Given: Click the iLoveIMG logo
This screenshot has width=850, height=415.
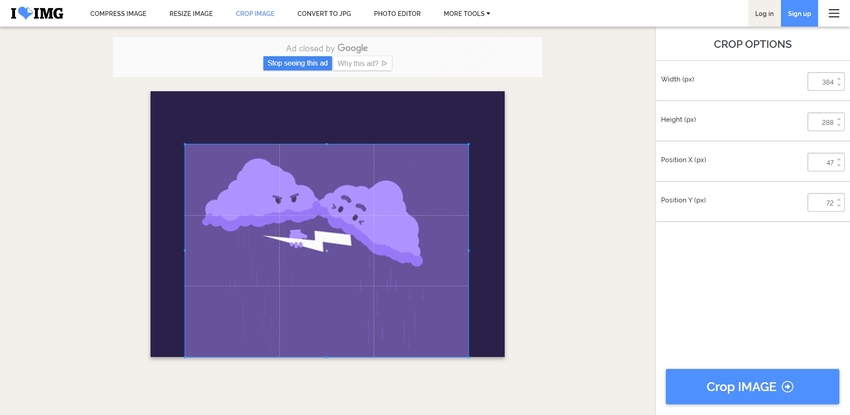Looking at the screenshot, I should point(37,13).
